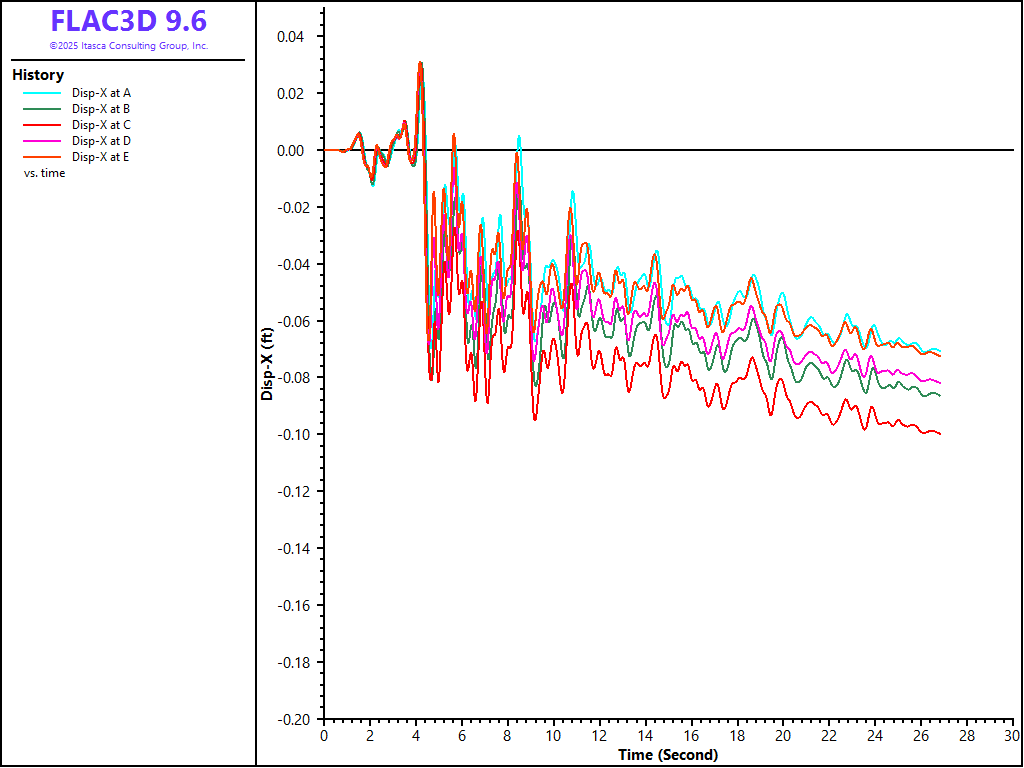Click the 'vs. time' legend text
1024x768 pixels.
pyautogui.click(x=45, y=173)
